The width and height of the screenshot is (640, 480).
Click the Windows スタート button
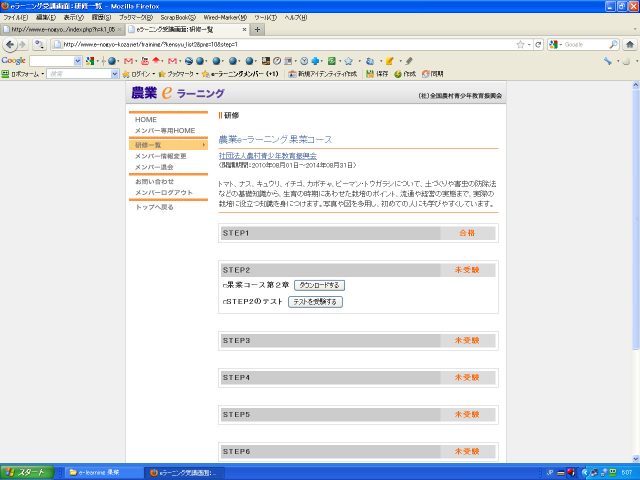coord(25,472)
